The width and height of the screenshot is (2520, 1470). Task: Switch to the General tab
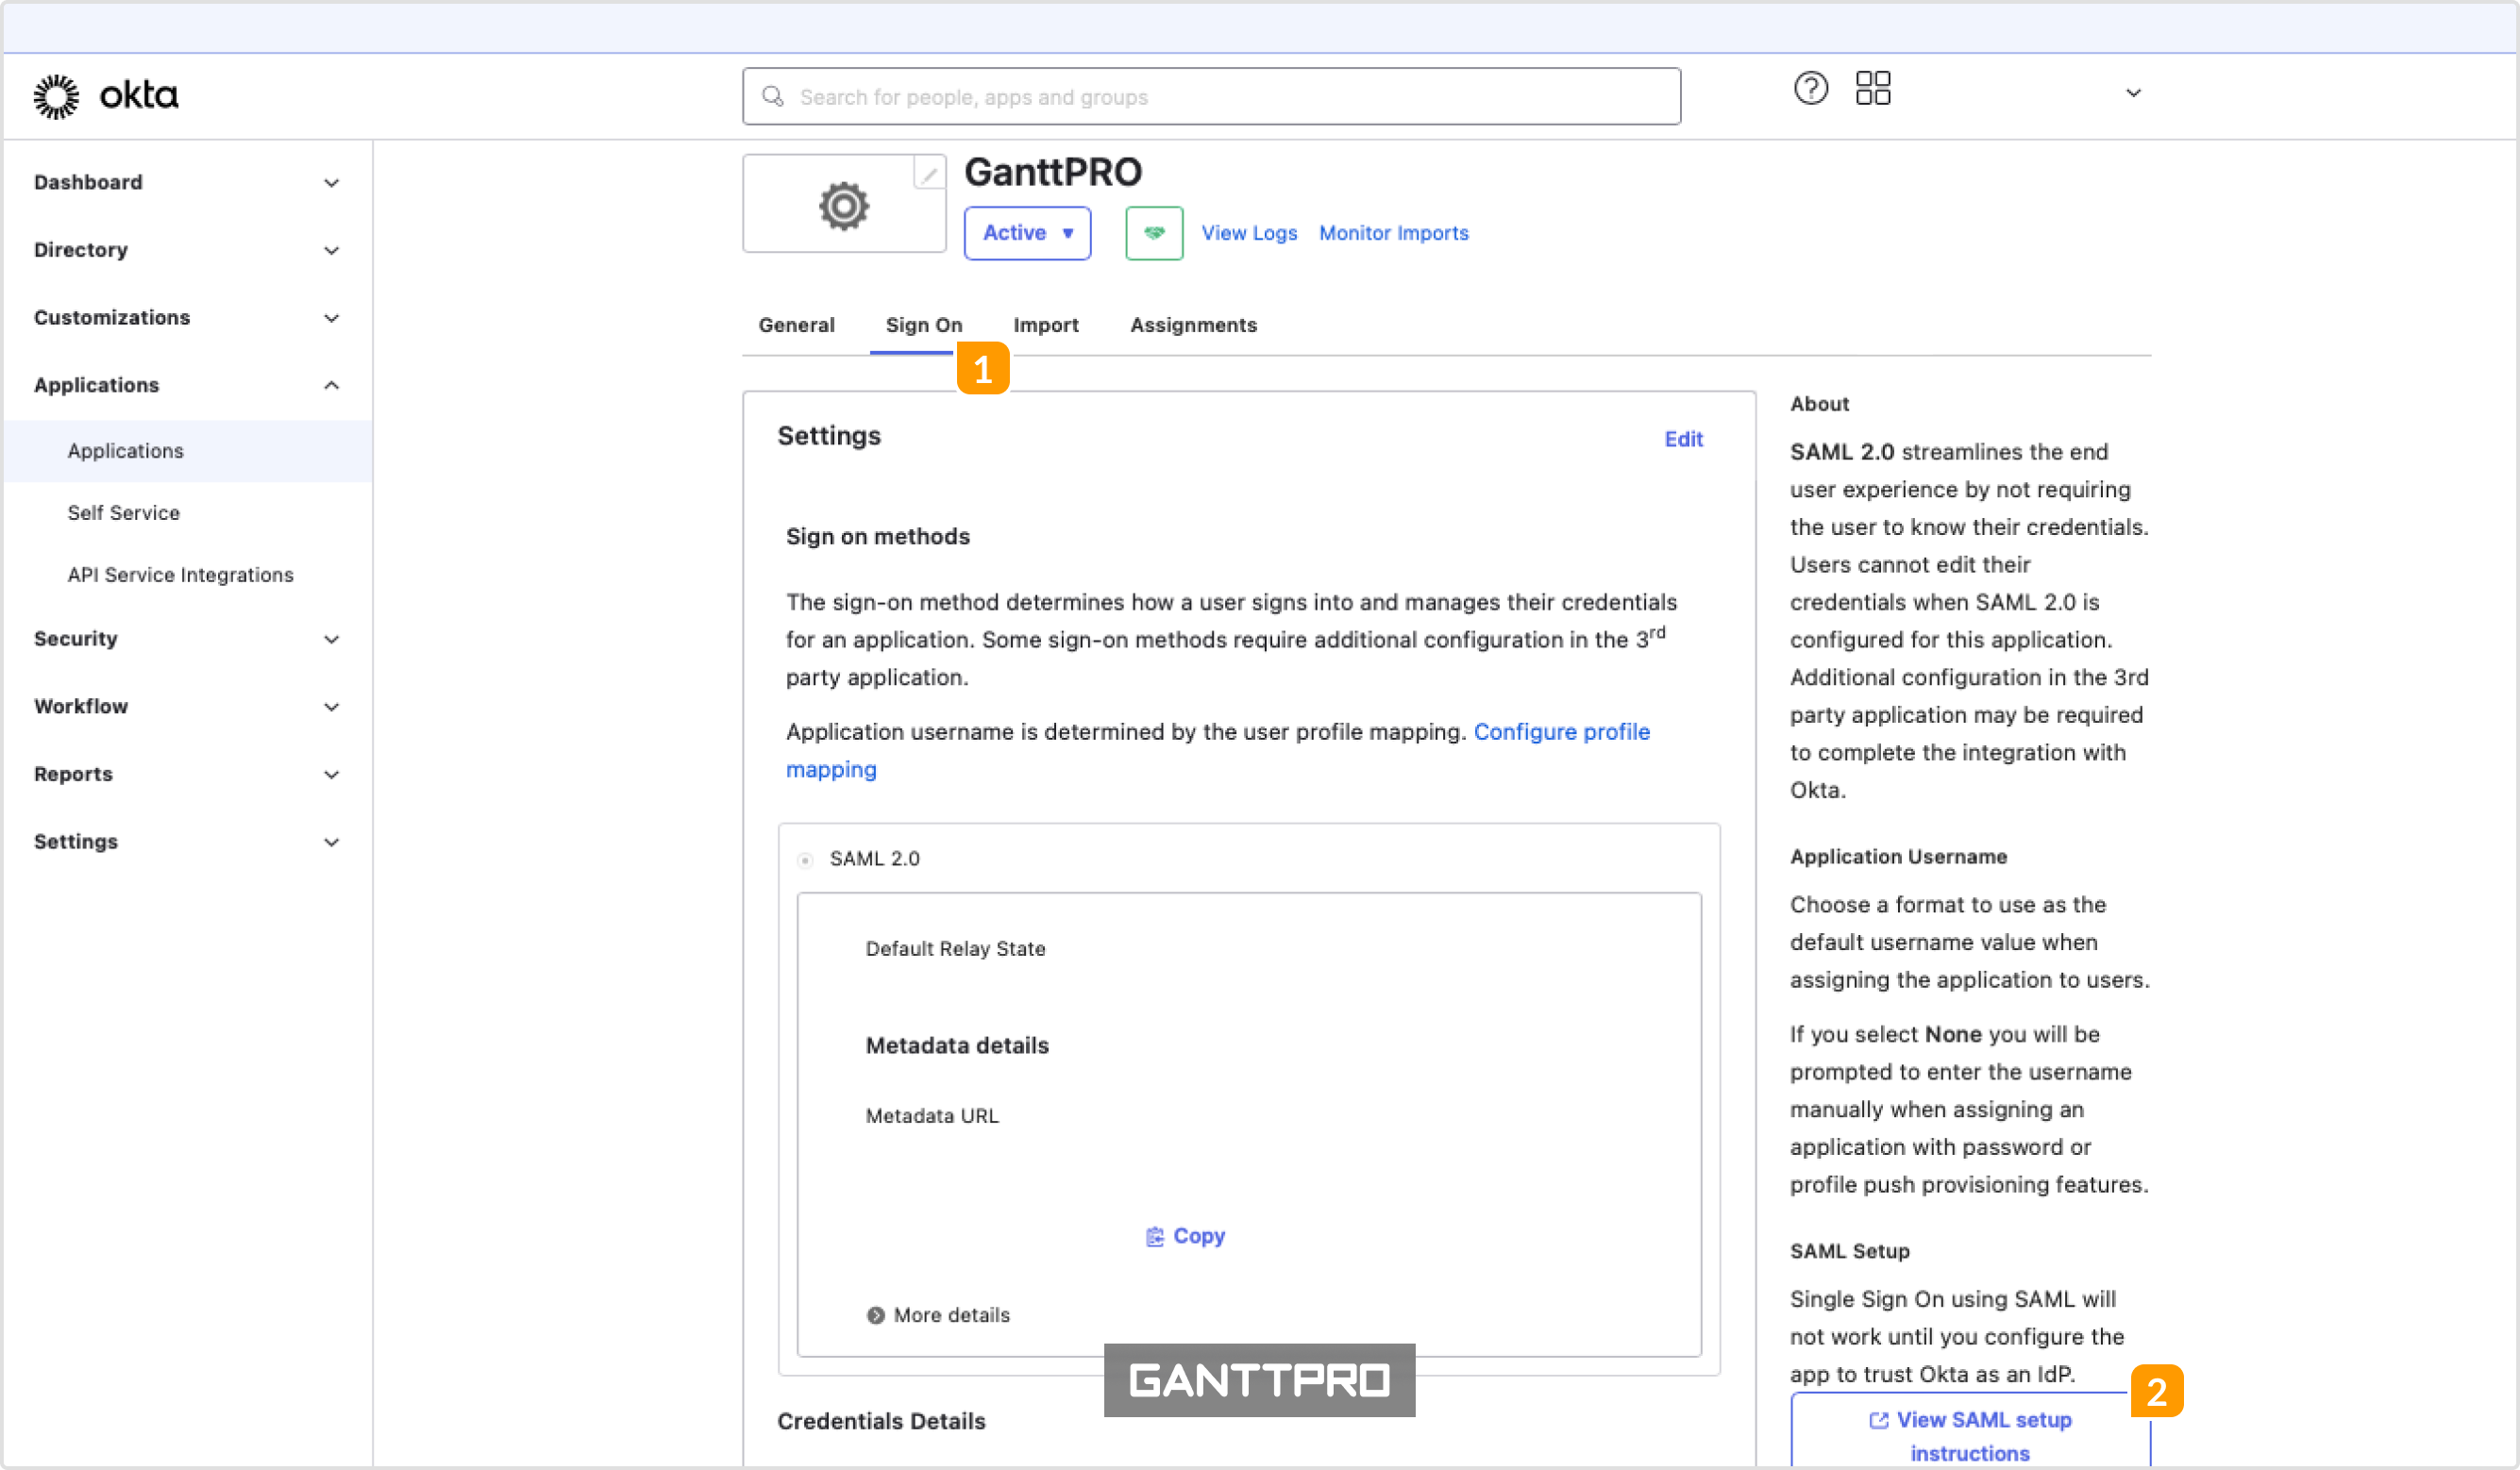pyautogui.click(x=796, y=325)
